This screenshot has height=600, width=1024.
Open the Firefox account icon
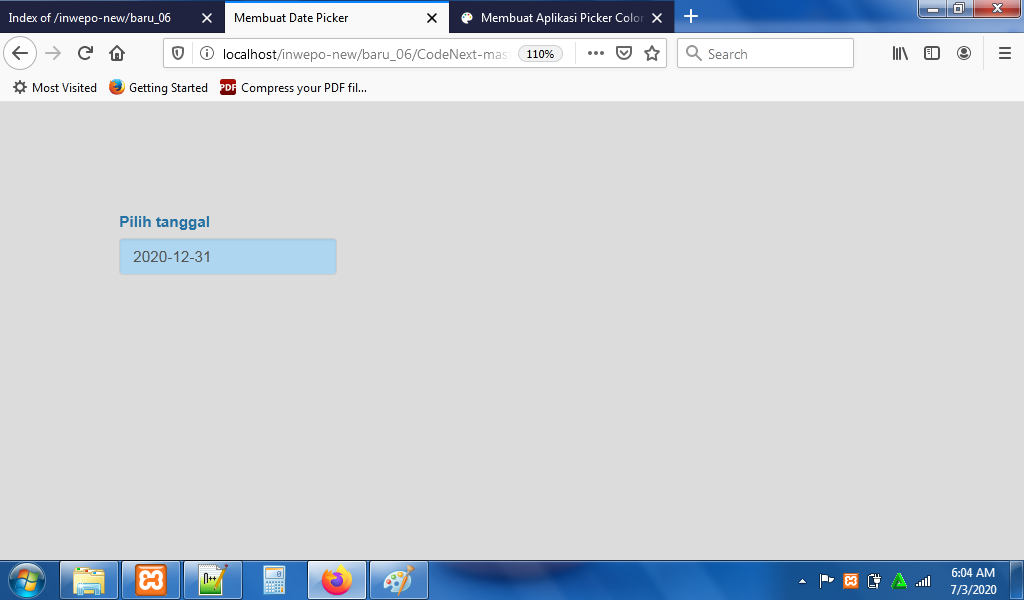(x=964, y=54)
